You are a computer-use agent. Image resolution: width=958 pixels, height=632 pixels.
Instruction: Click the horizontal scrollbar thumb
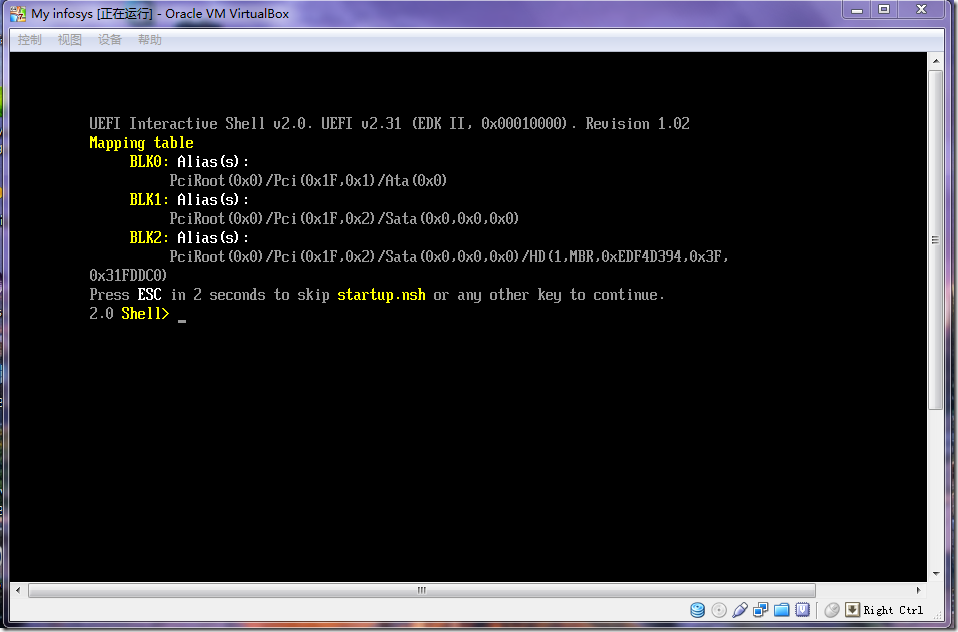pyautogui.click(x=422, y=590)
